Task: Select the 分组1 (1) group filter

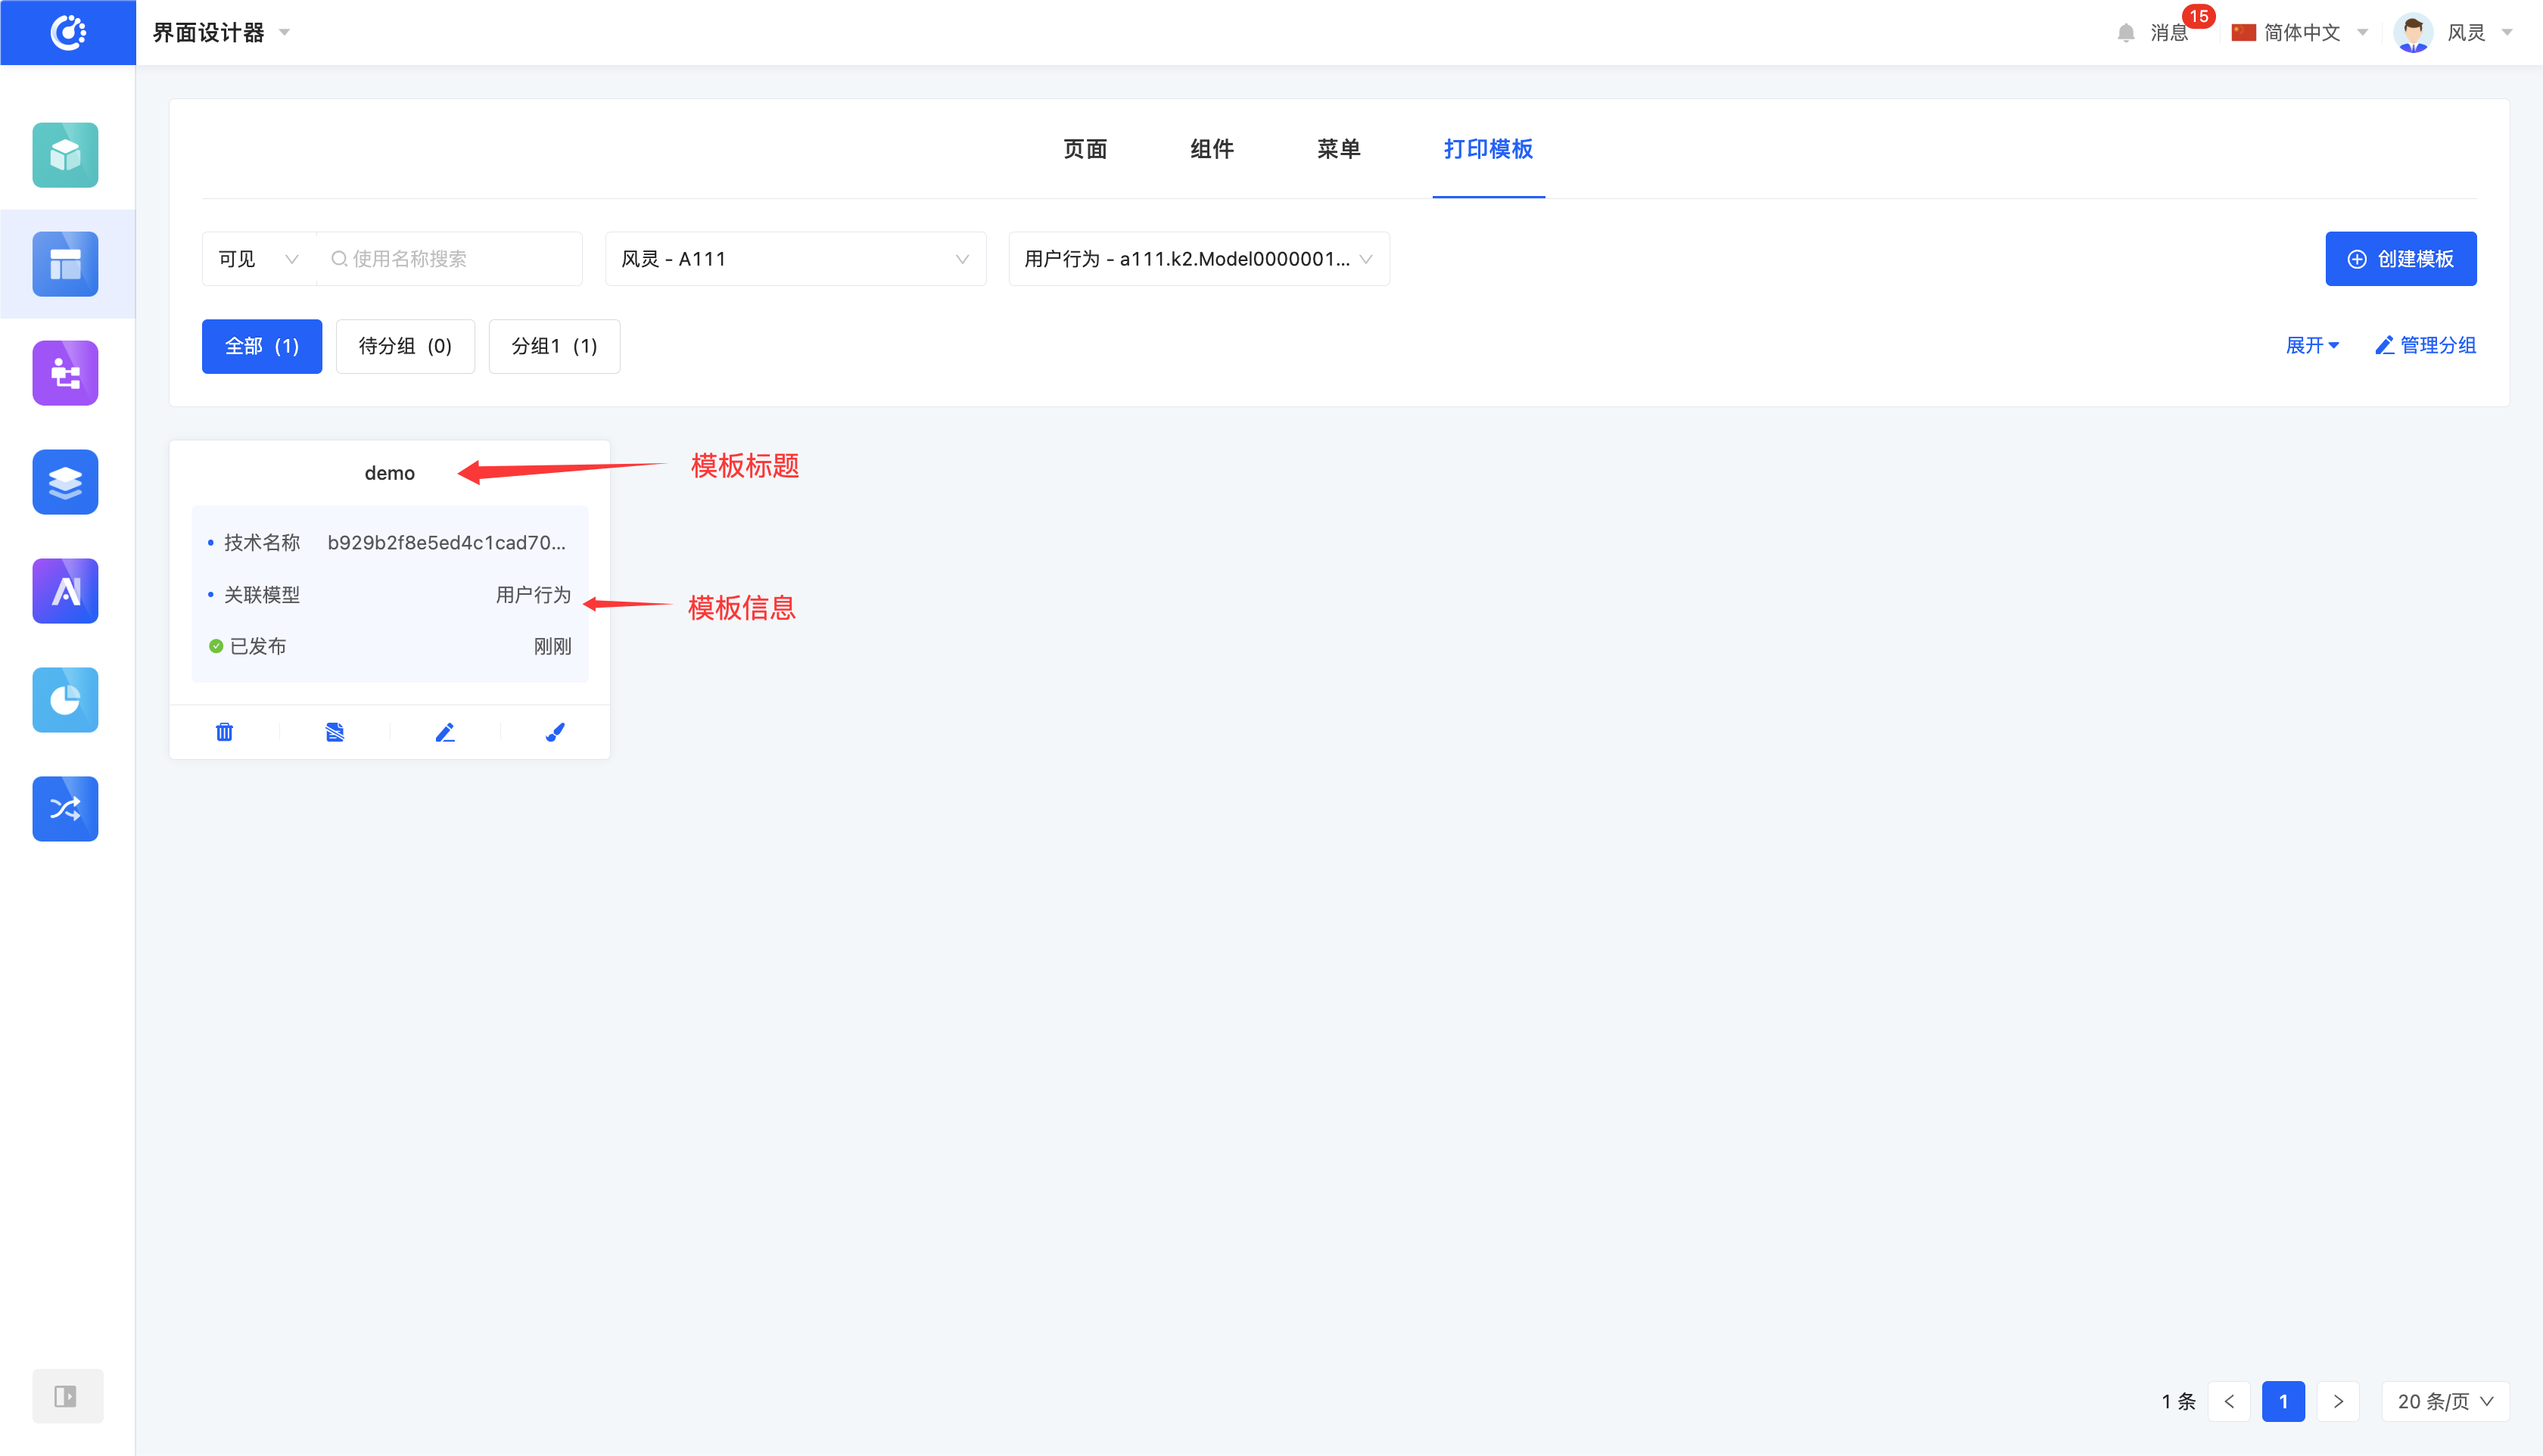Action: pos(554,346)
